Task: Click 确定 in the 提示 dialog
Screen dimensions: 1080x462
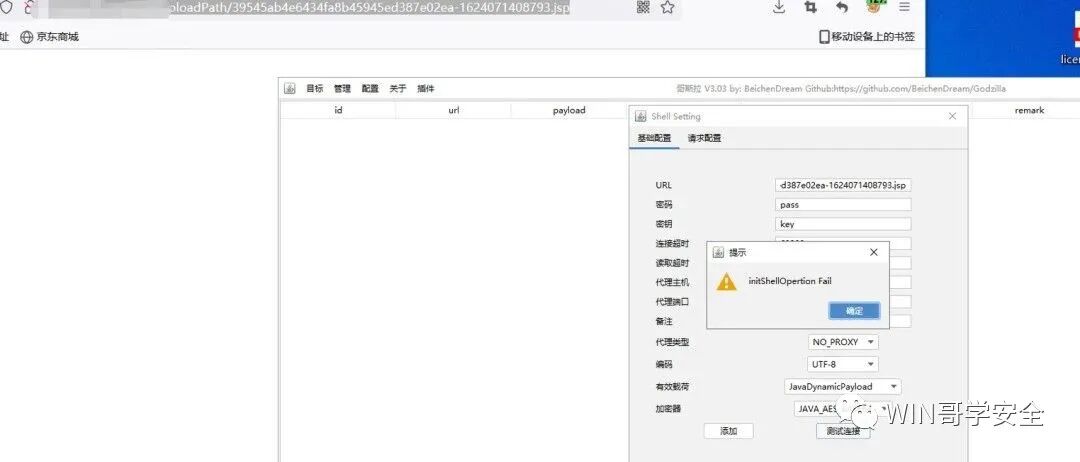Action: coord(854,311)
